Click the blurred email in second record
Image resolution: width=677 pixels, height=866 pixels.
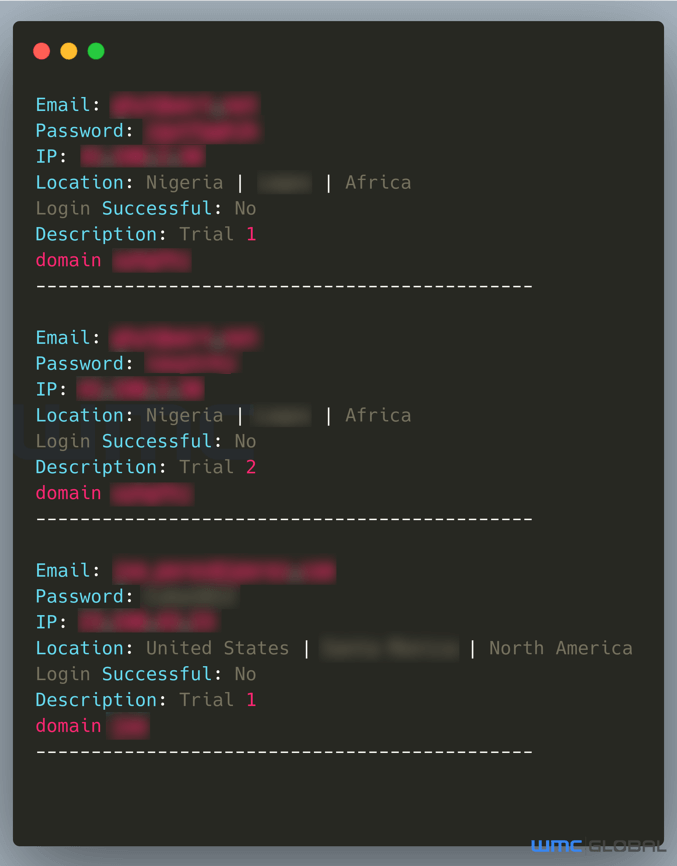(x=185, y=338)
